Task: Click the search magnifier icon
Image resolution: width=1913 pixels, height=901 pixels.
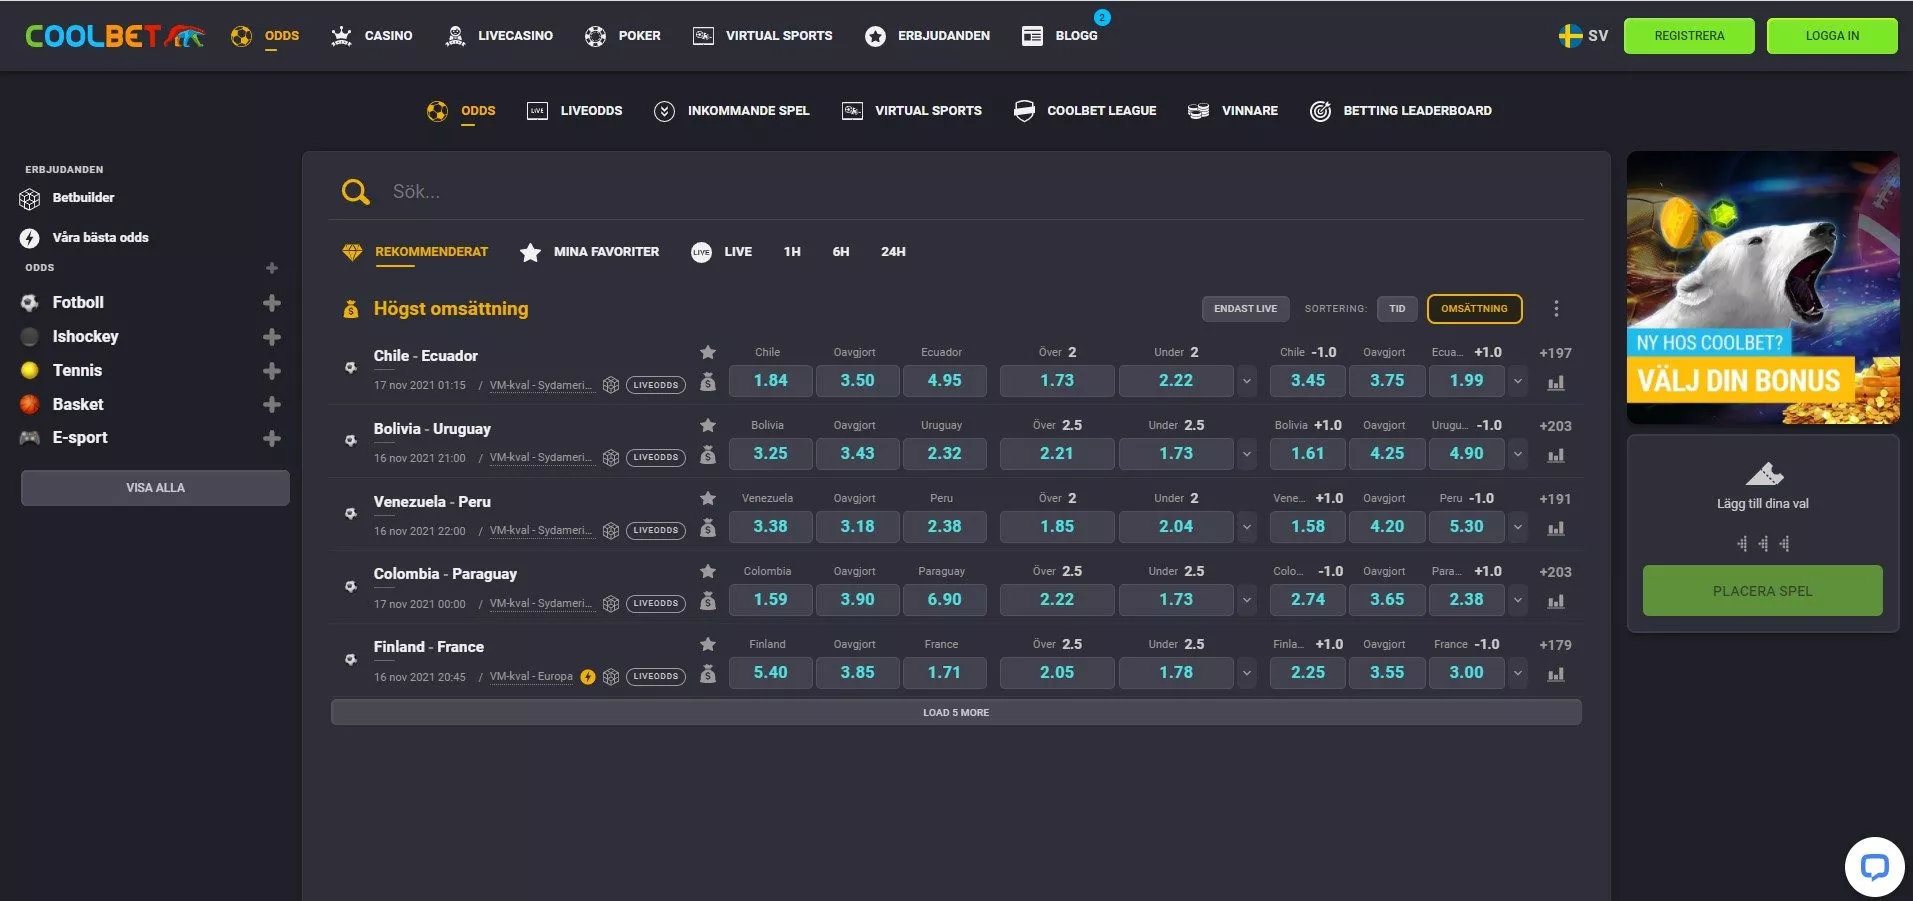Action: click(x=355, y=191)
